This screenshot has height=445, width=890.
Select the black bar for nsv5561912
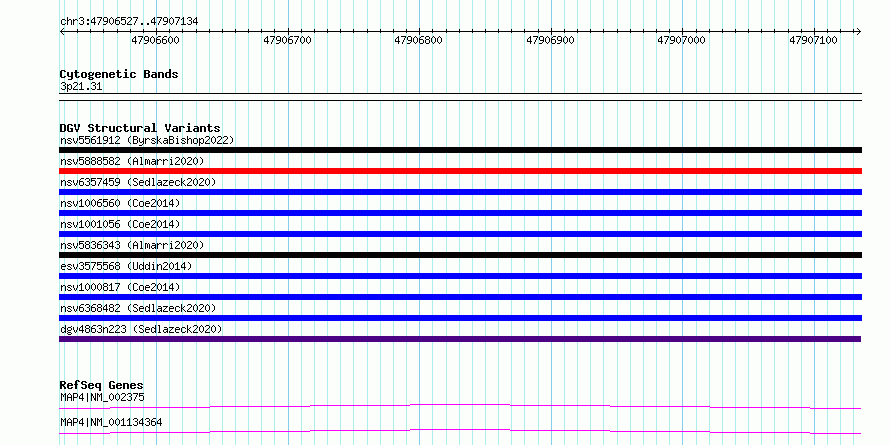(x=460, y=150)
